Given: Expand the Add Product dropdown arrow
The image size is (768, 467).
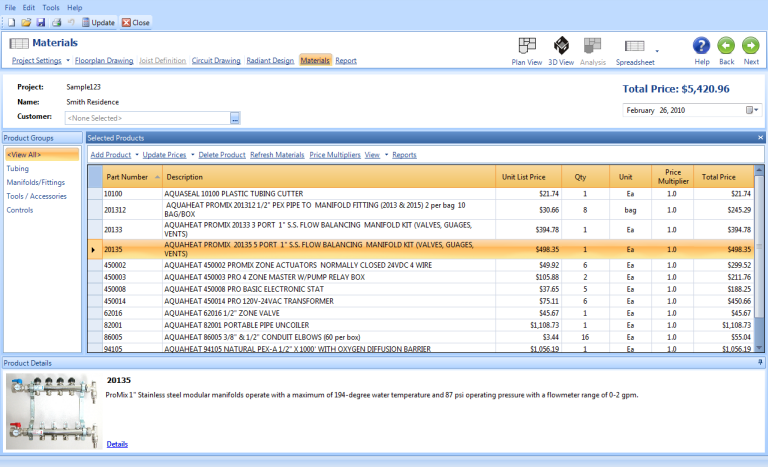Looking at the screenshot, I should tap(137, 155).
